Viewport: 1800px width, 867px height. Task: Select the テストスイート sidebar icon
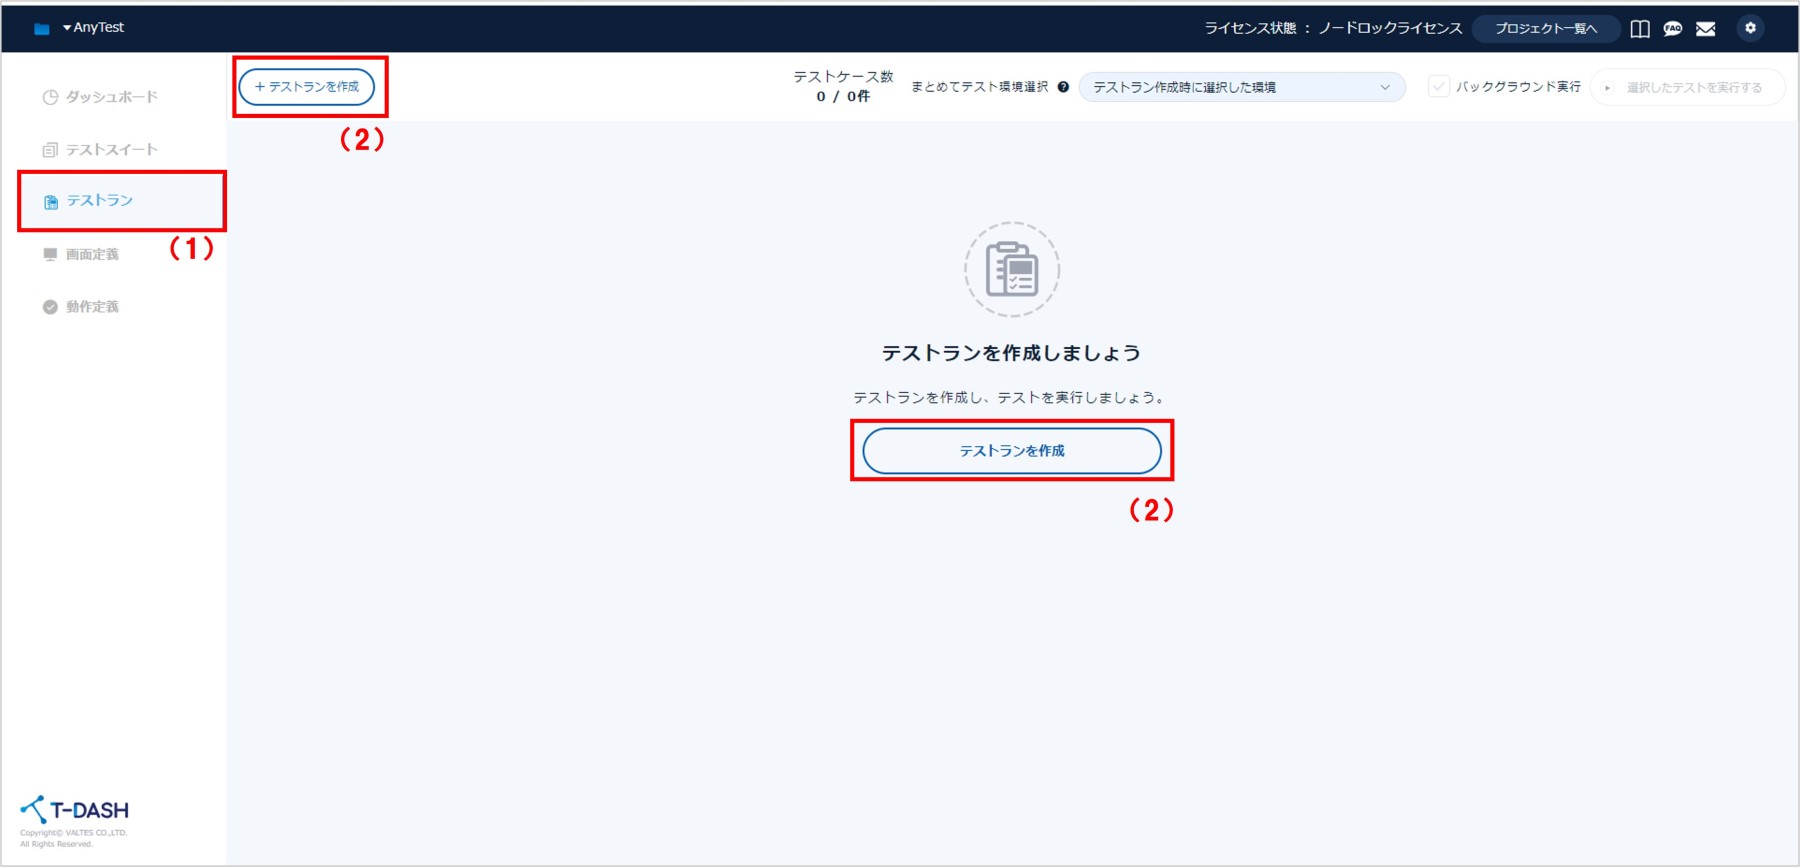pyautogui.click(x=50, y=150)
